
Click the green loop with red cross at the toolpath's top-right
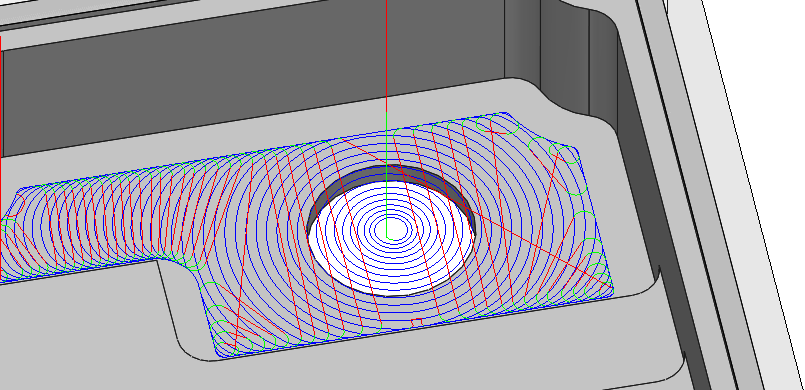[497, 126]
